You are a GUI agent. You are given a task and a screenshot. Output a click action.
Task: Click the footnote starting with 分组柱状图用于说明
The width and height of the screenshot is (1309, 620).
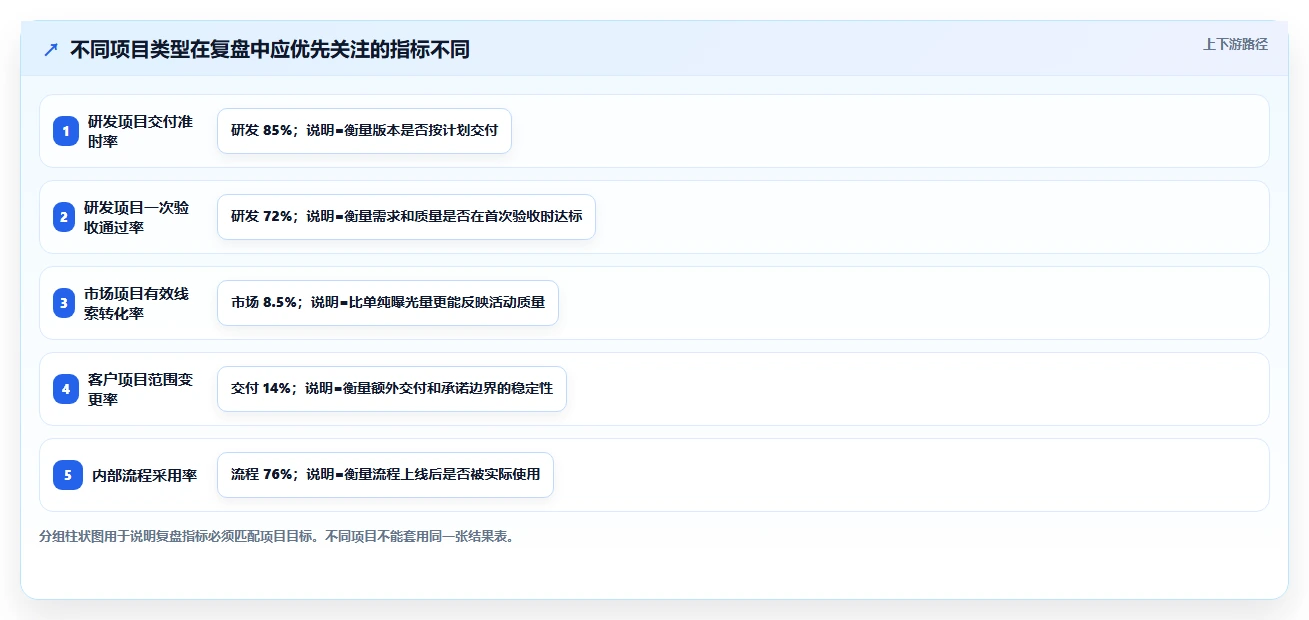coord(277,536)
